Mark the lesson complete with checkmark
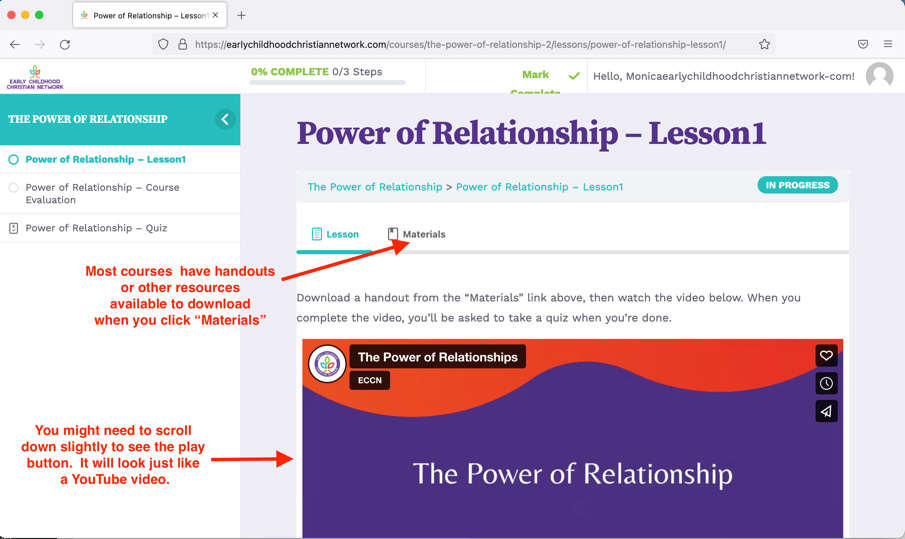The height and width of the screenshot is (539, 905). coord(573,76)
